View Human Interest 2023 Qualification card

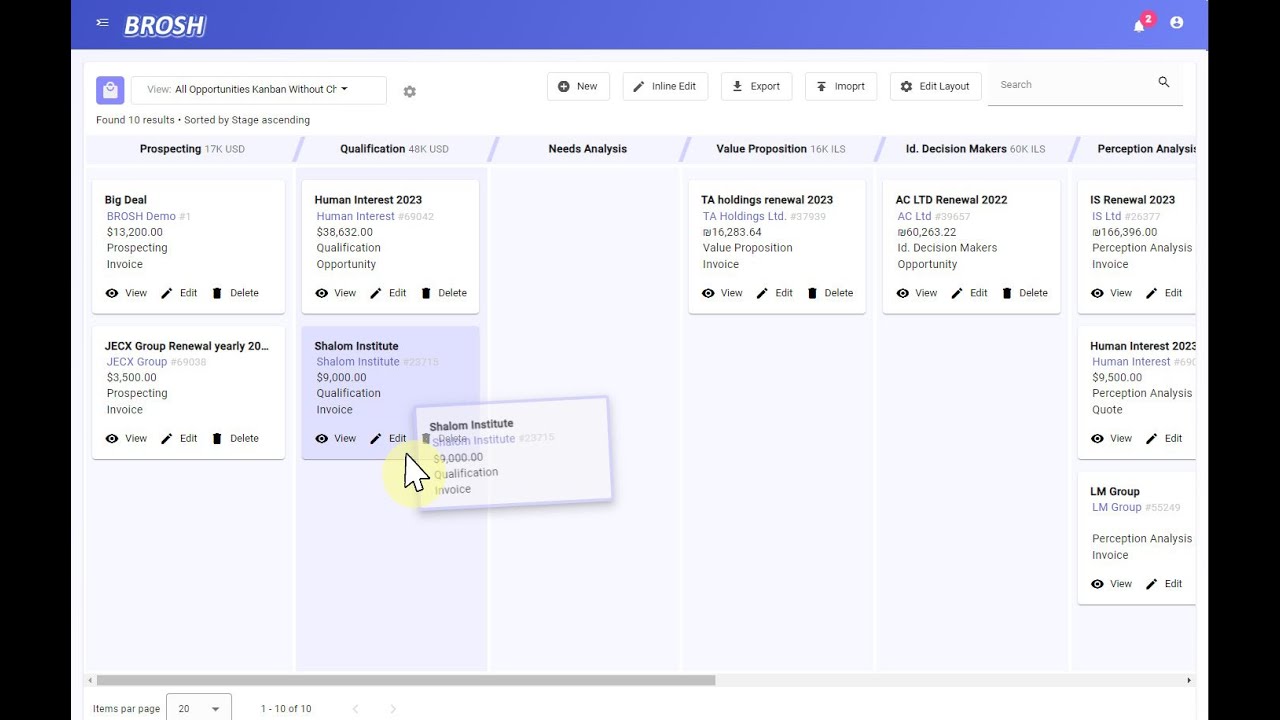tap(335, 293)
